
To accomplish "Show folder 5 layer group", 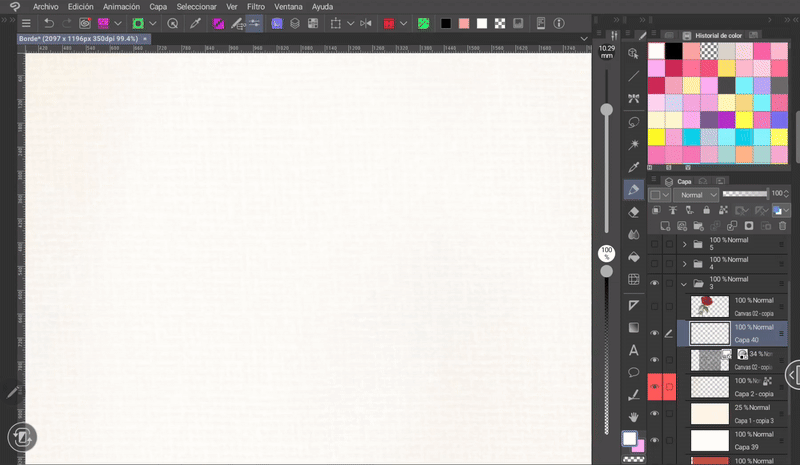I will point(654,244).
